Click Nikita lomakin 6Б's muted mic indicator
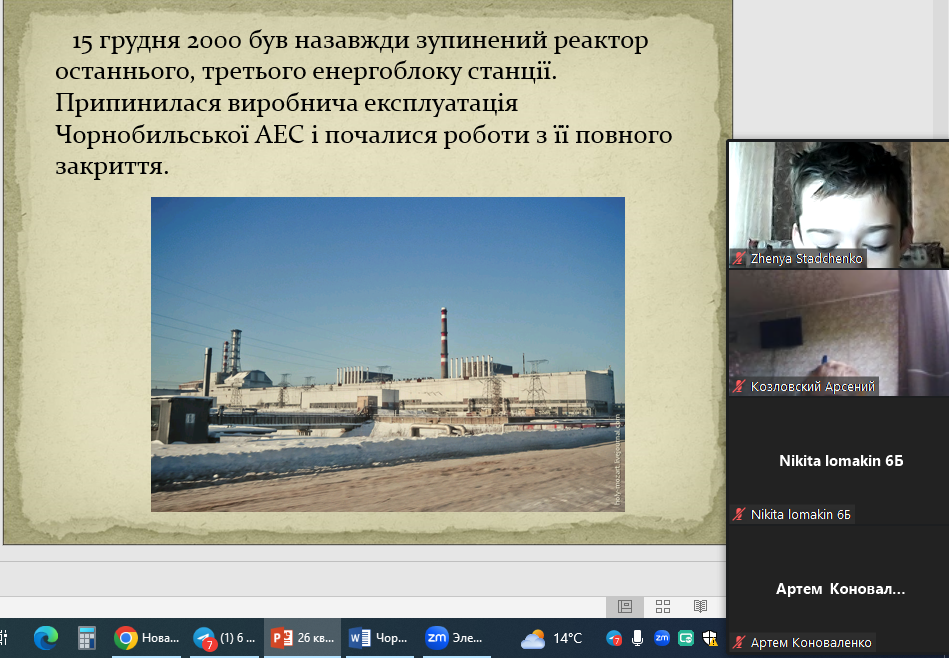This screenshot has width=949, height=658. (738, 515)
